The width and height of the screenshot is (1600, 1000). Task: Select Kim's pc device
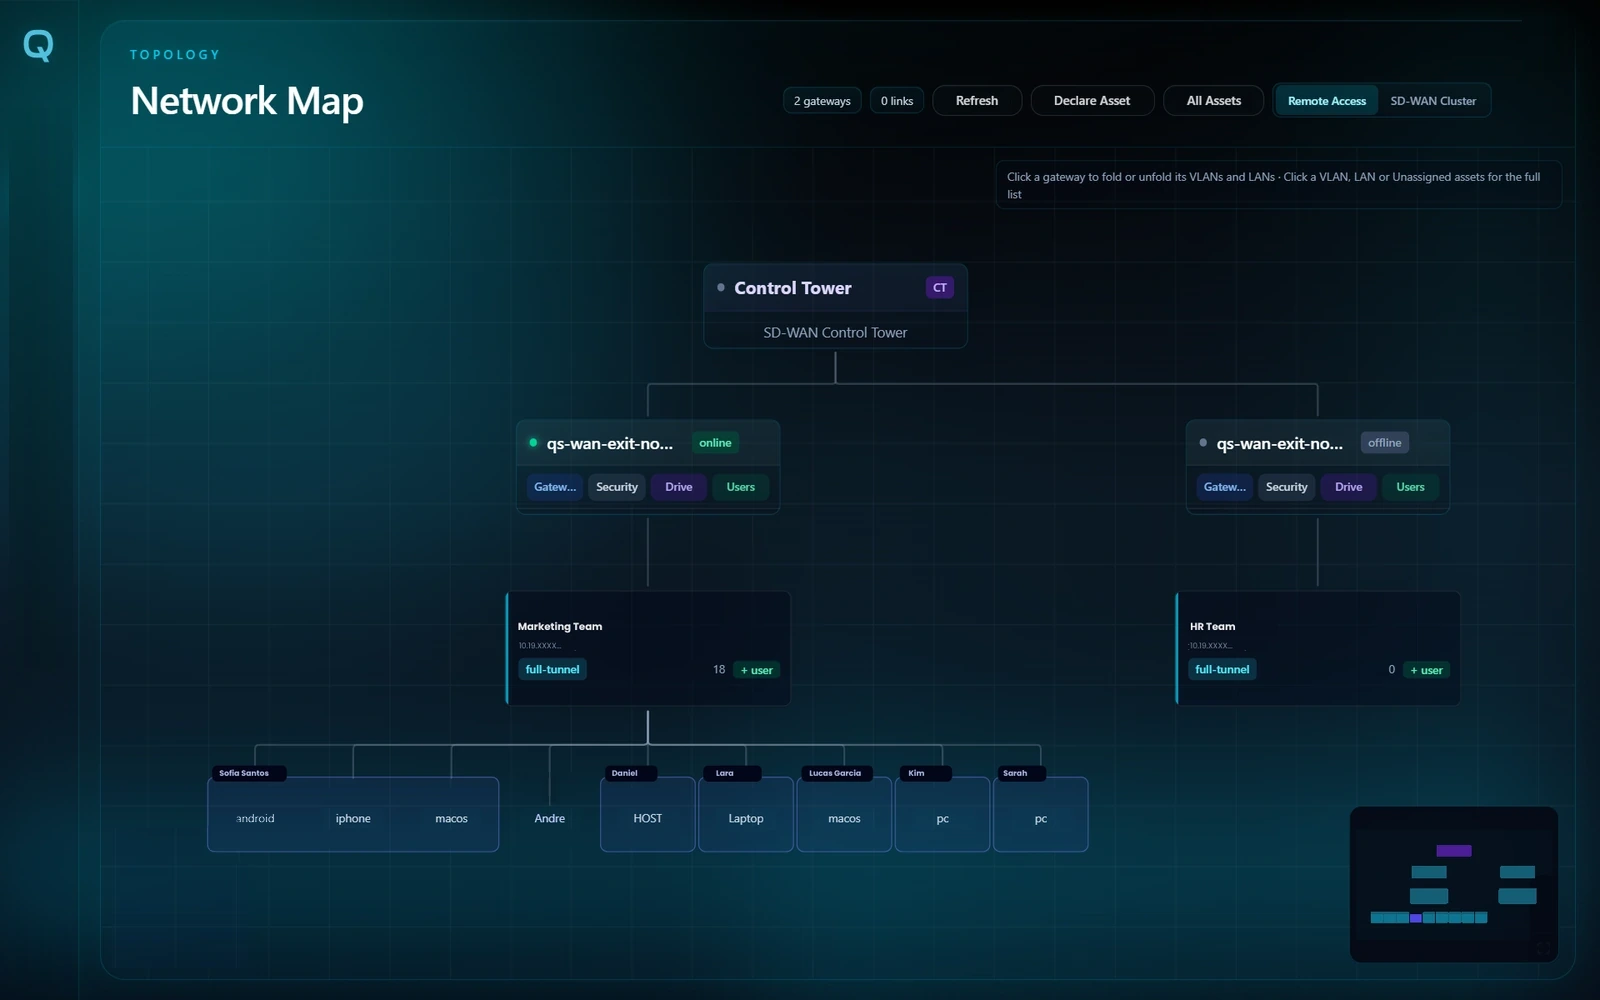[942, 816]
